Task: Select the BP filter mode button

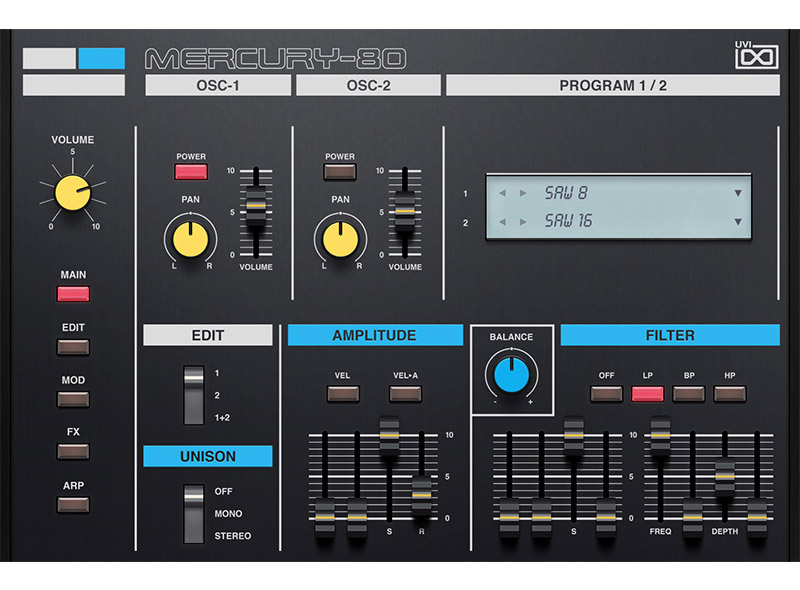Action: (689, 394)
